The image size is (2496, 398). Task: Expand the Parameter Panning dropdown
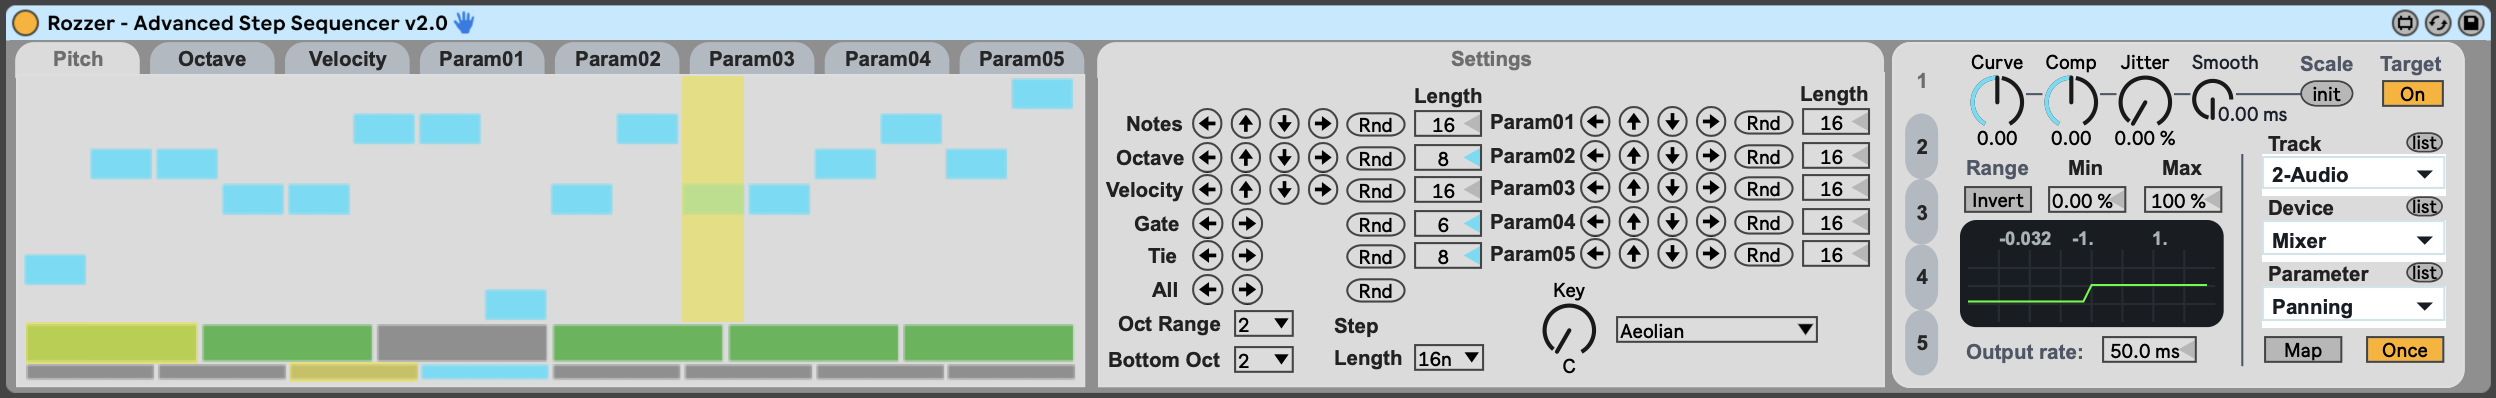[2354, 306]
